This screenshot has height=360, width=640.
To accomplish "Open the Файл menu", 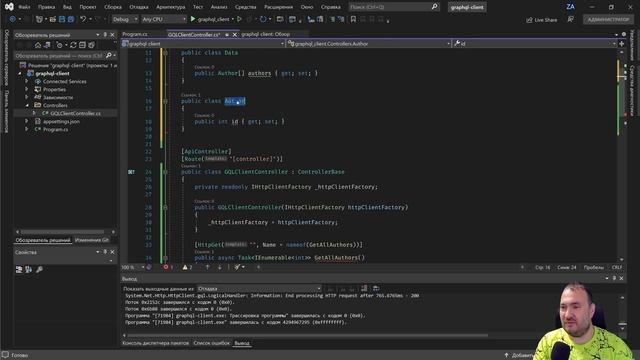I will (x=24, y=7).
